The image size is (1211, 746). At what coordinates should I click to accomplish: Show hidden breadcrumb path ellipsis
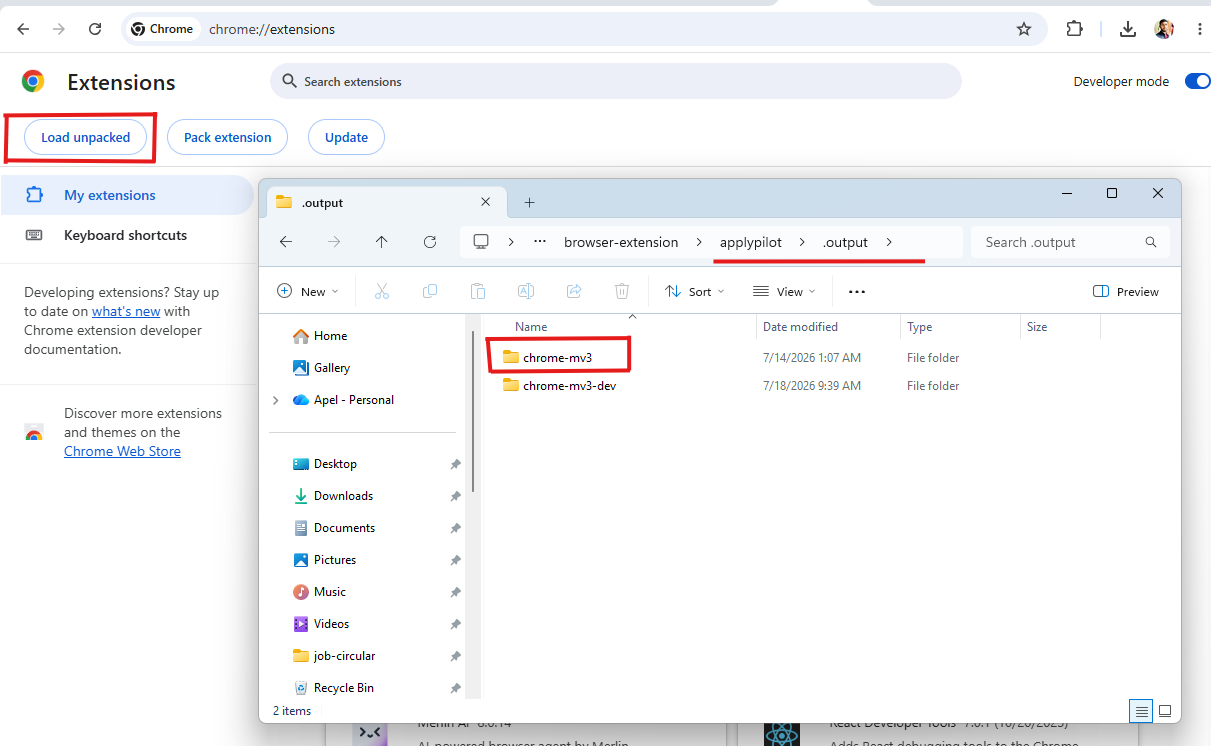pyautogui.click(x=540, y=242)
